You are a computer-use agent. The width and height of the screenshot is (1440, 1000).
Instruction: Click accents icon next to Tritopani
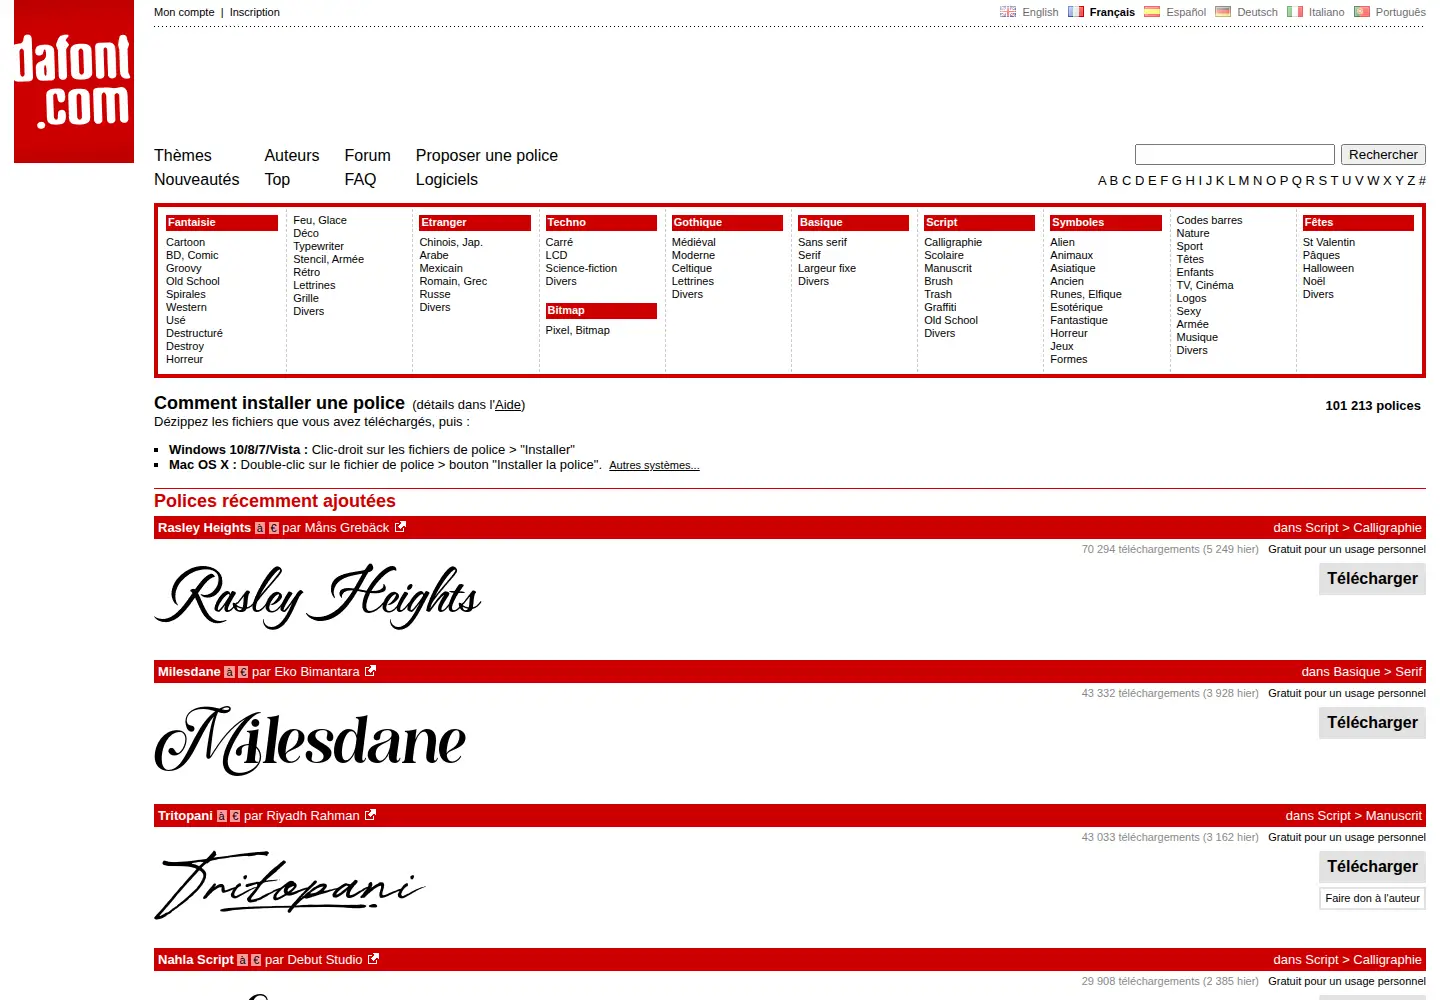click(x=222, y=816)
